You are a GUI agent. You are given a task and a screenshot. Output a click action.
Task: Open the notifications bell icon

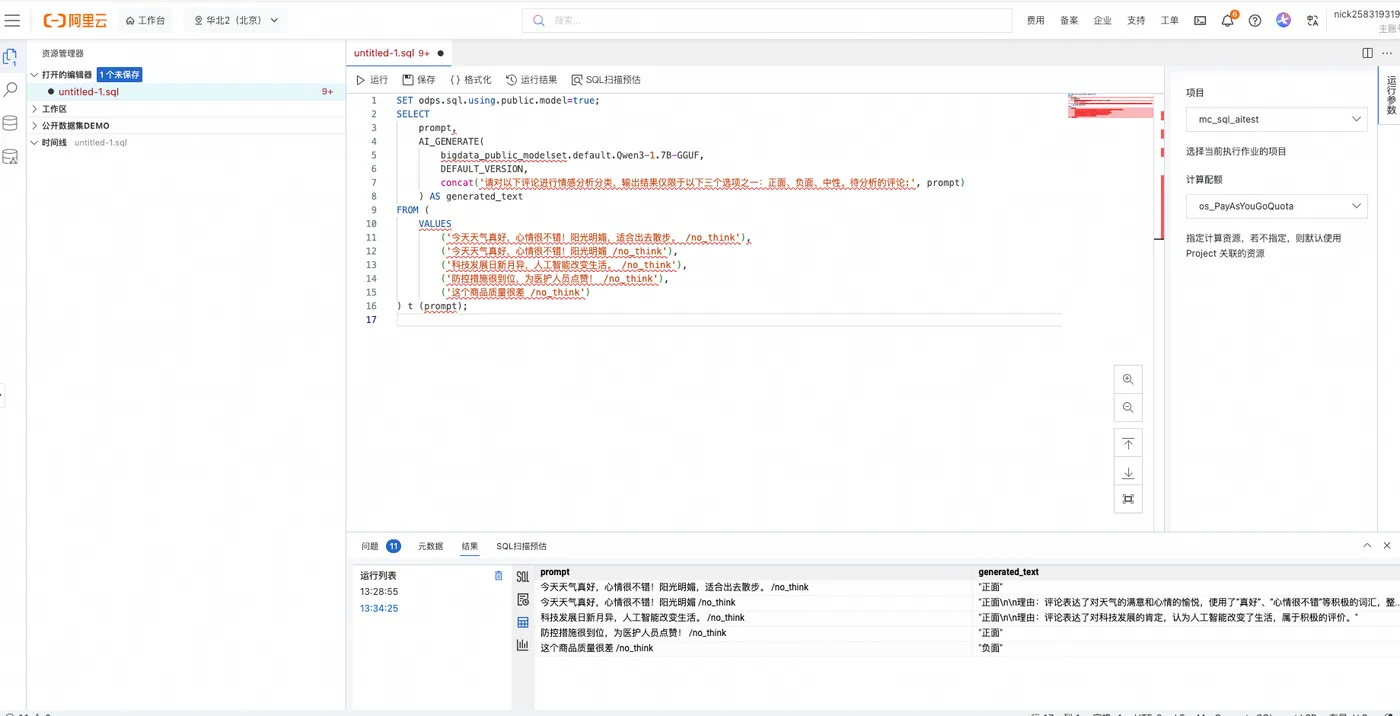pos(1228,20)
